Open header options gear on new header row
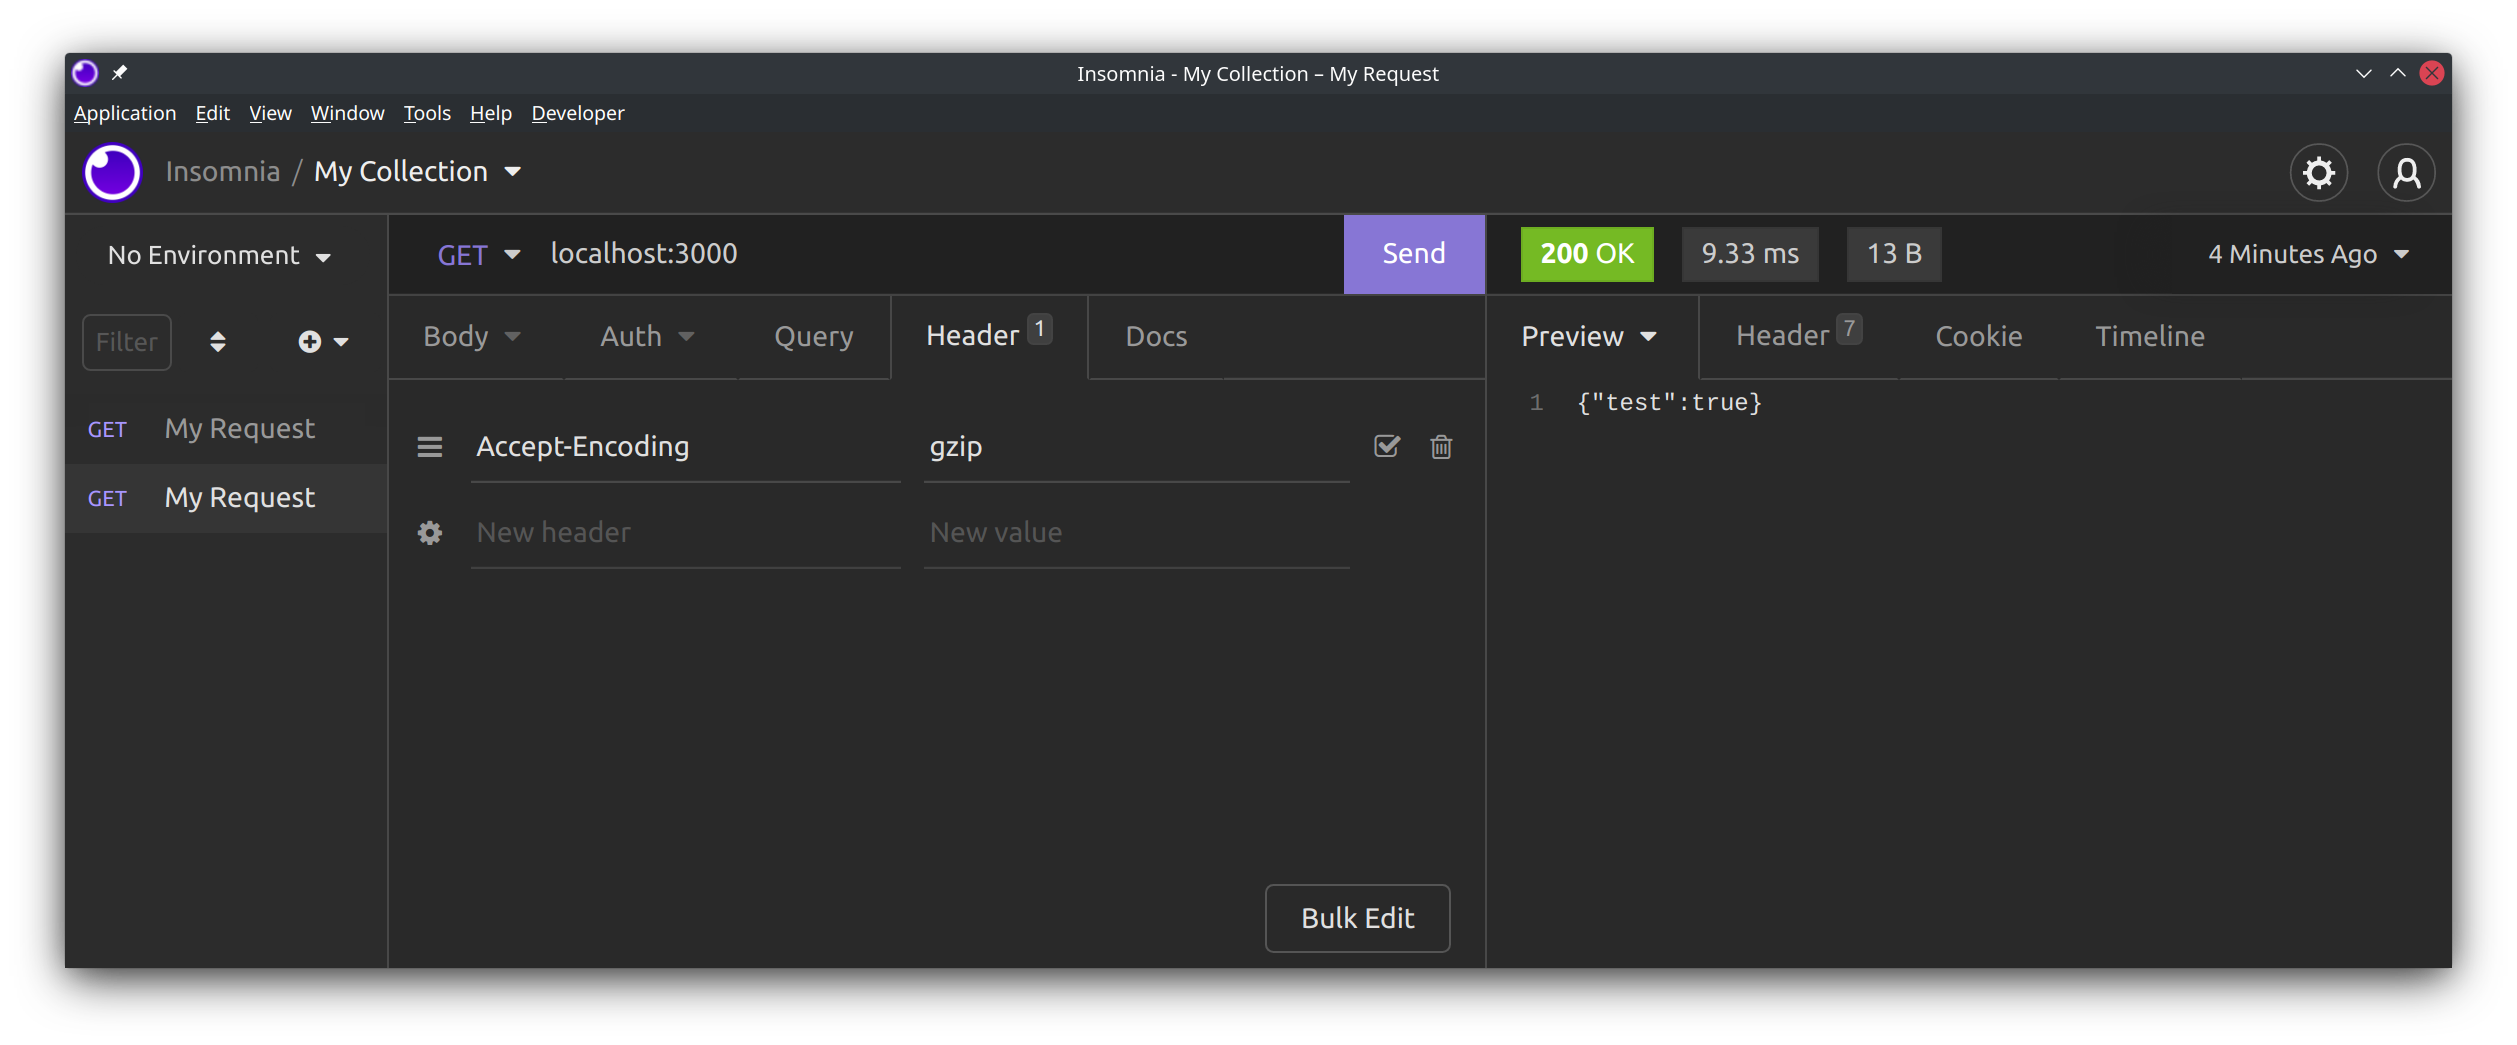Screen dimensions: 2517x1045 point(429,532)
